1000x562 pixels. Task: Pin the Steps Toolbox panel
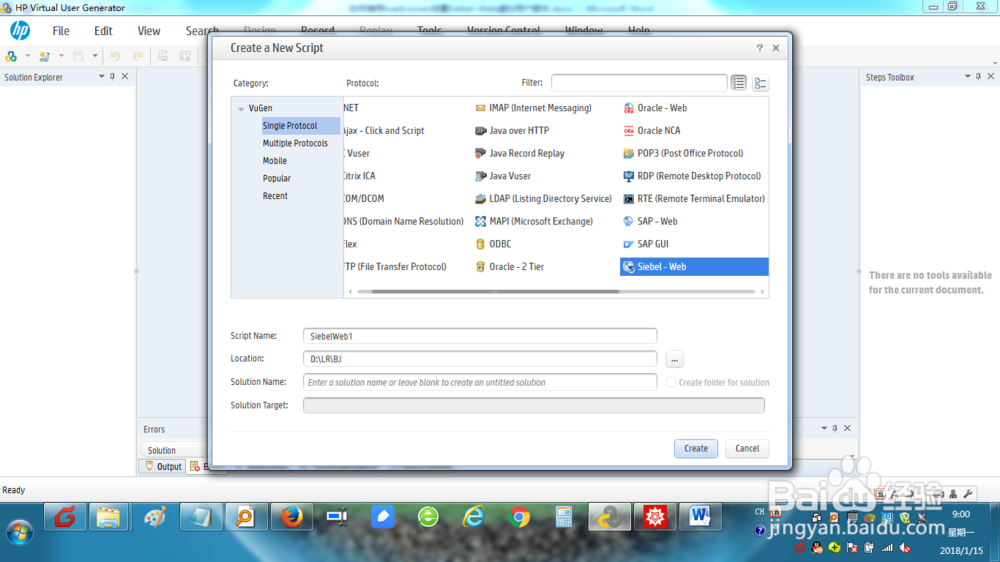pyautogui.click(x=978, y=77)
